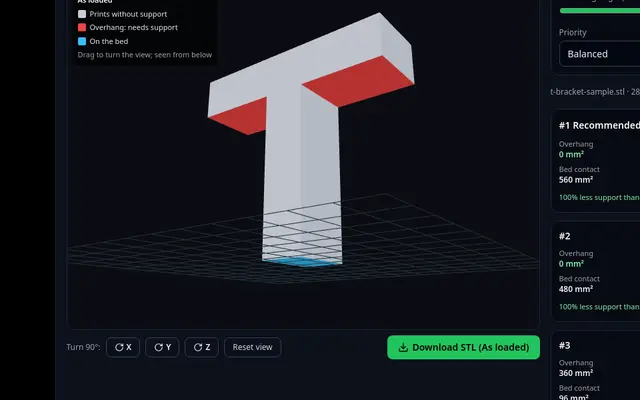
Task: Turn the model 90° around Z
Action: (202, 347)
